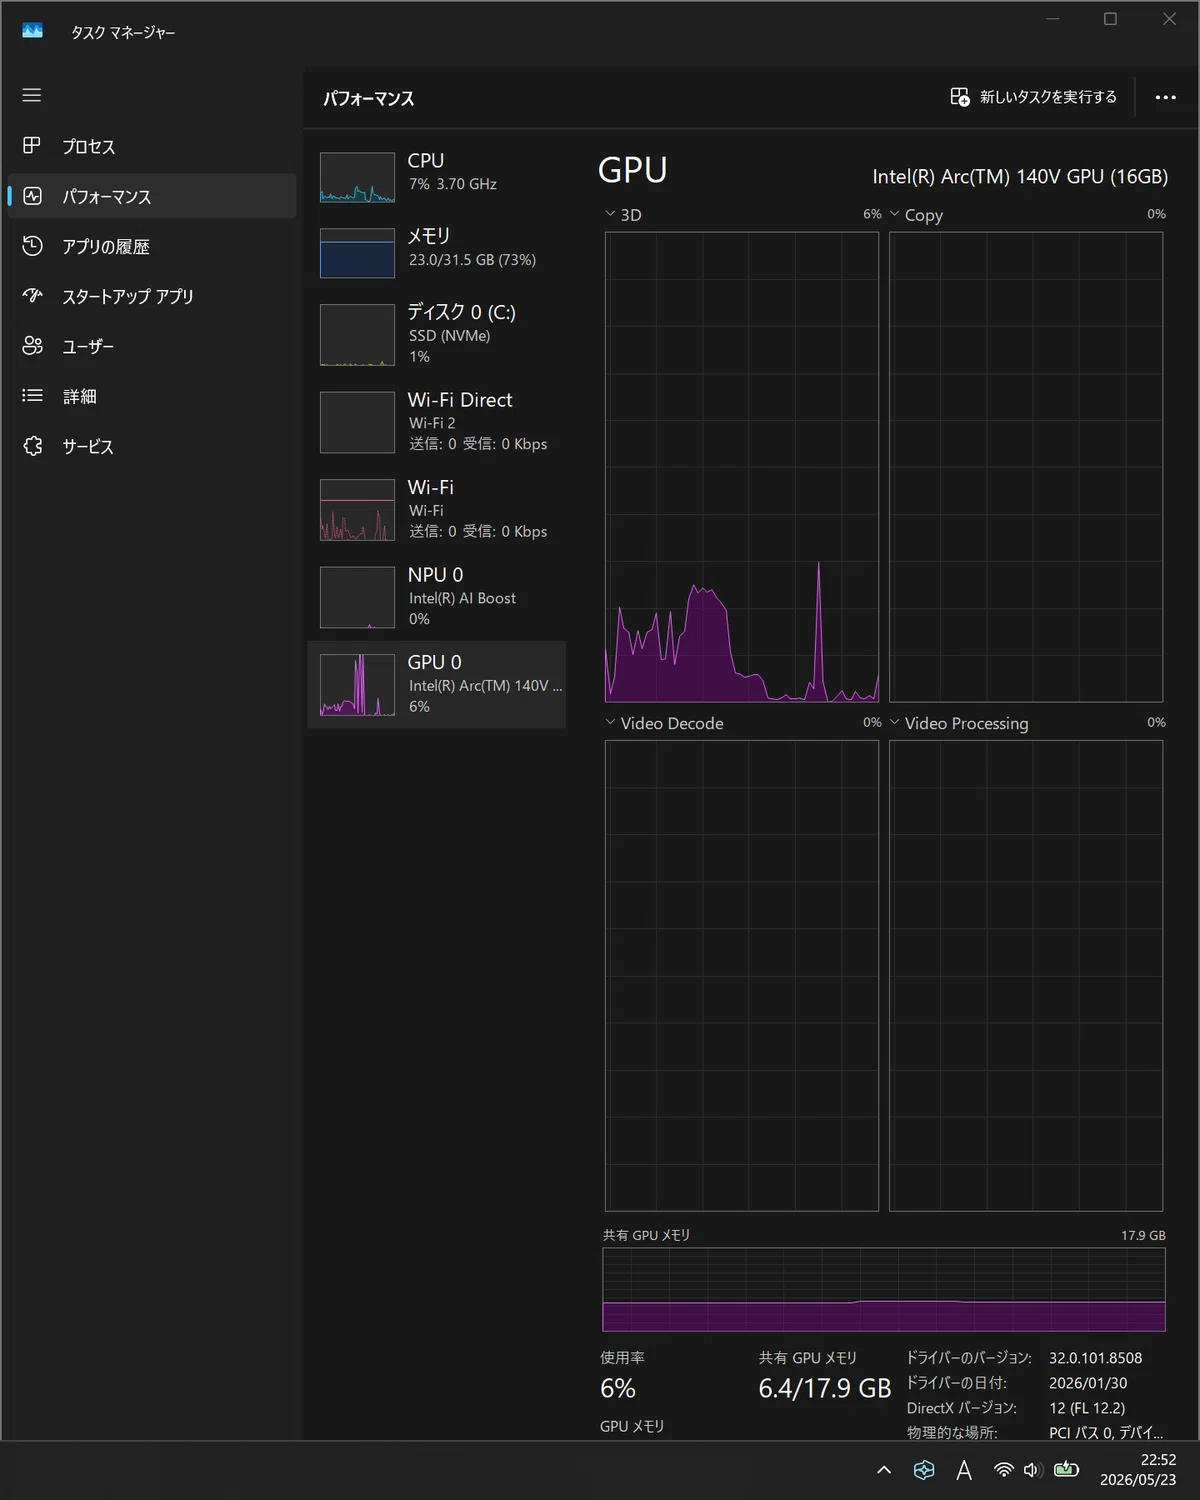Select the GPU 0 entry
Image resolution: width=1200 pixels, height=1500 pixels.
pyautogui.click(x=436, y=684)
